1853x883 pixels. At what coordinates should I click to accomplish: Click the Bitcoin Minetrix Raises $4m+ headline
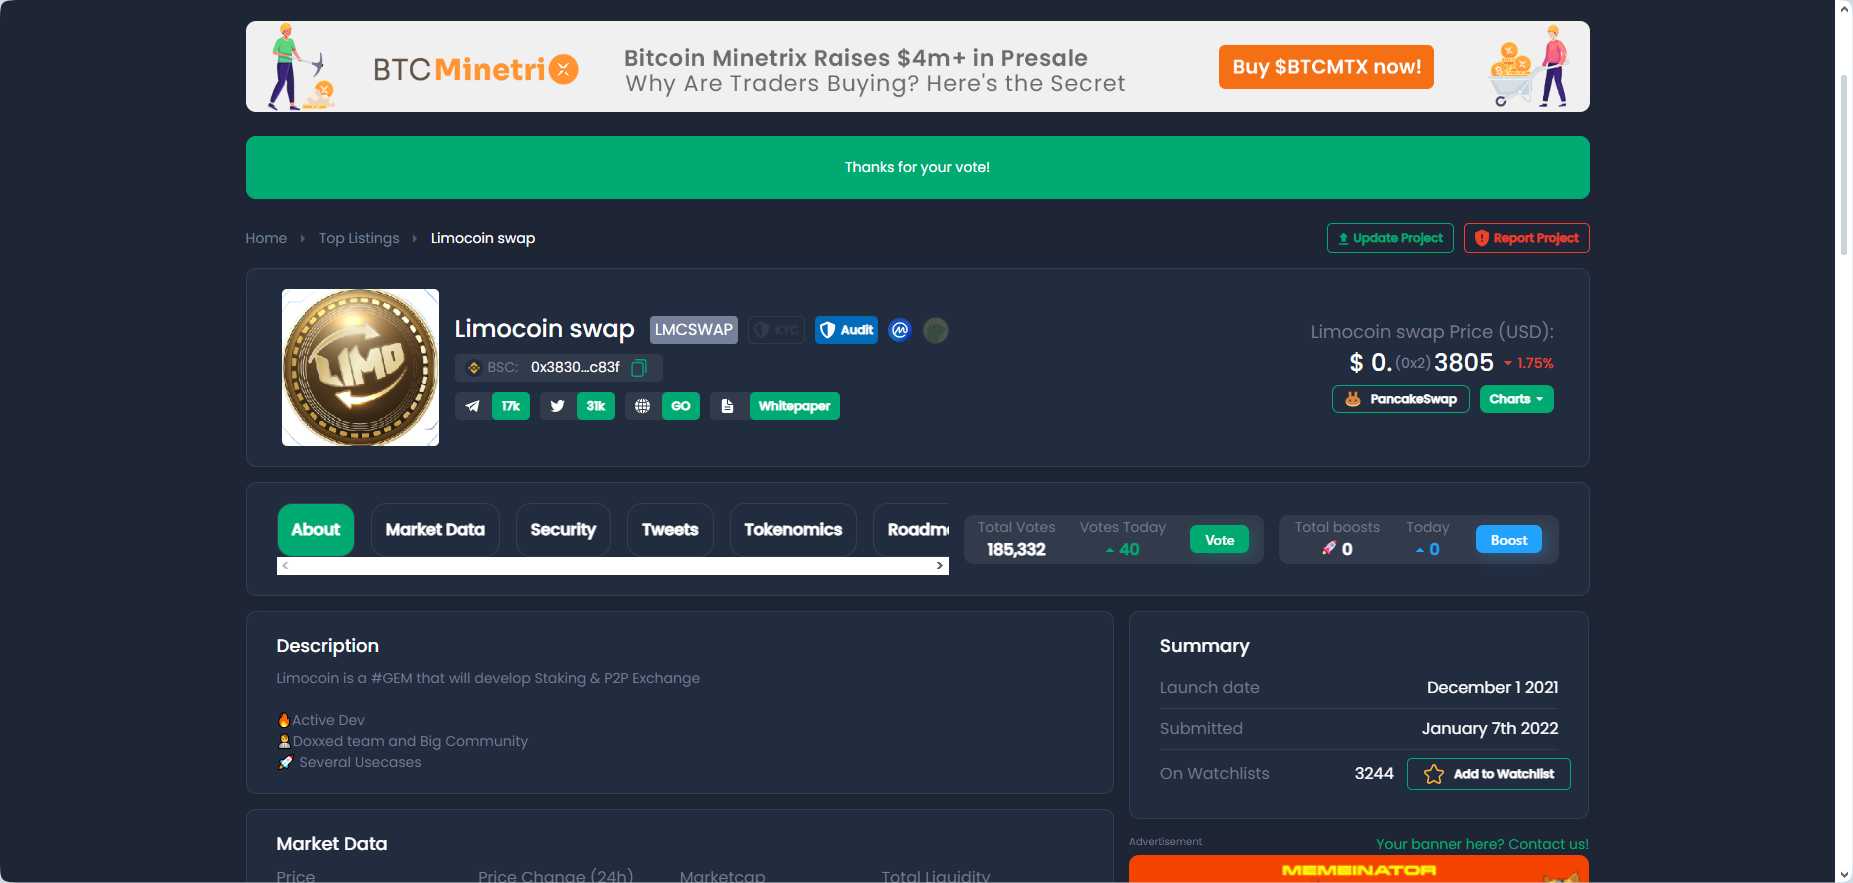[855, 58]
